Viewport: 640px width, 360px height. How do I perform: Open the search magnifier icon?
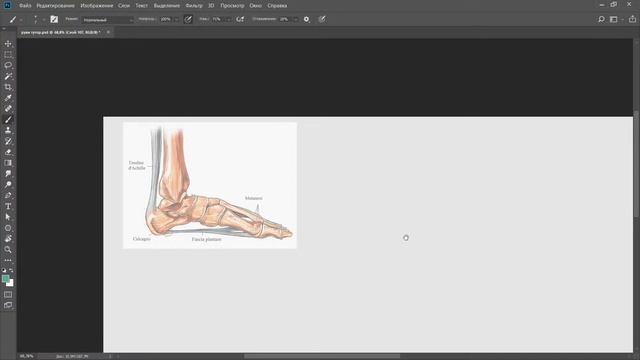[601, 19]
